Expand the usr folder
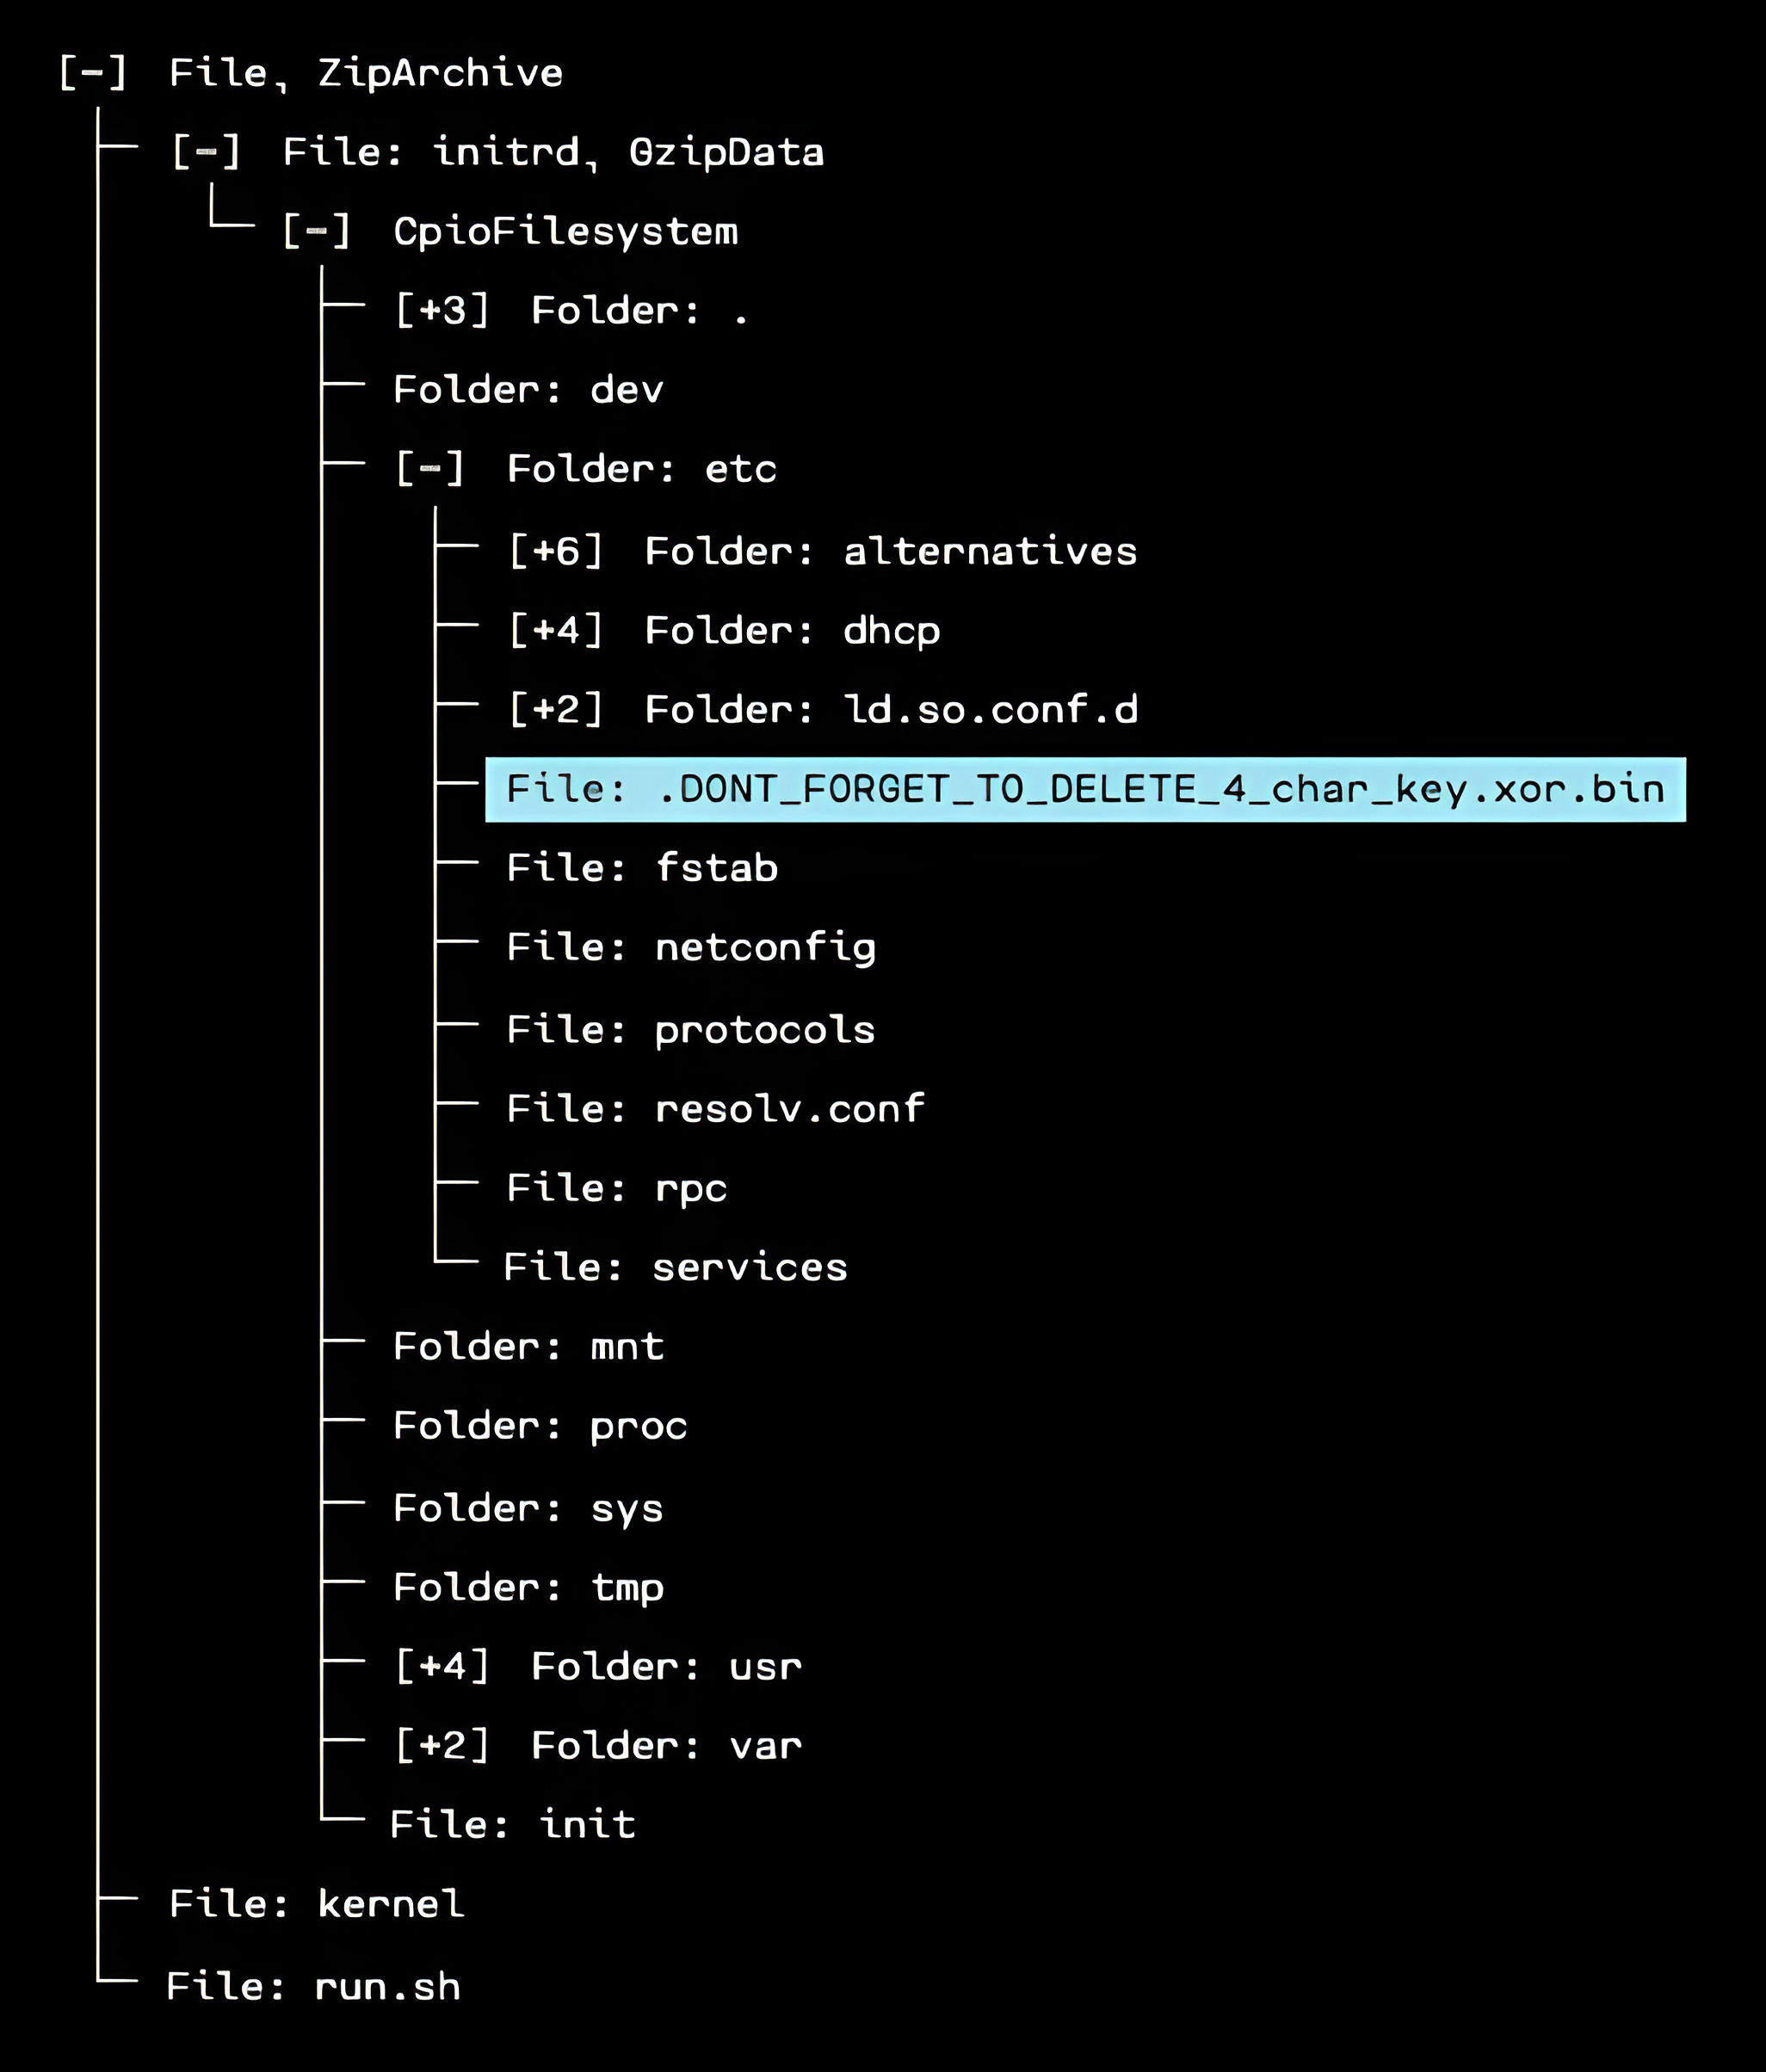Image resolution: width=1766 pixels, height=2072 pixels. tap(442, 1666)
